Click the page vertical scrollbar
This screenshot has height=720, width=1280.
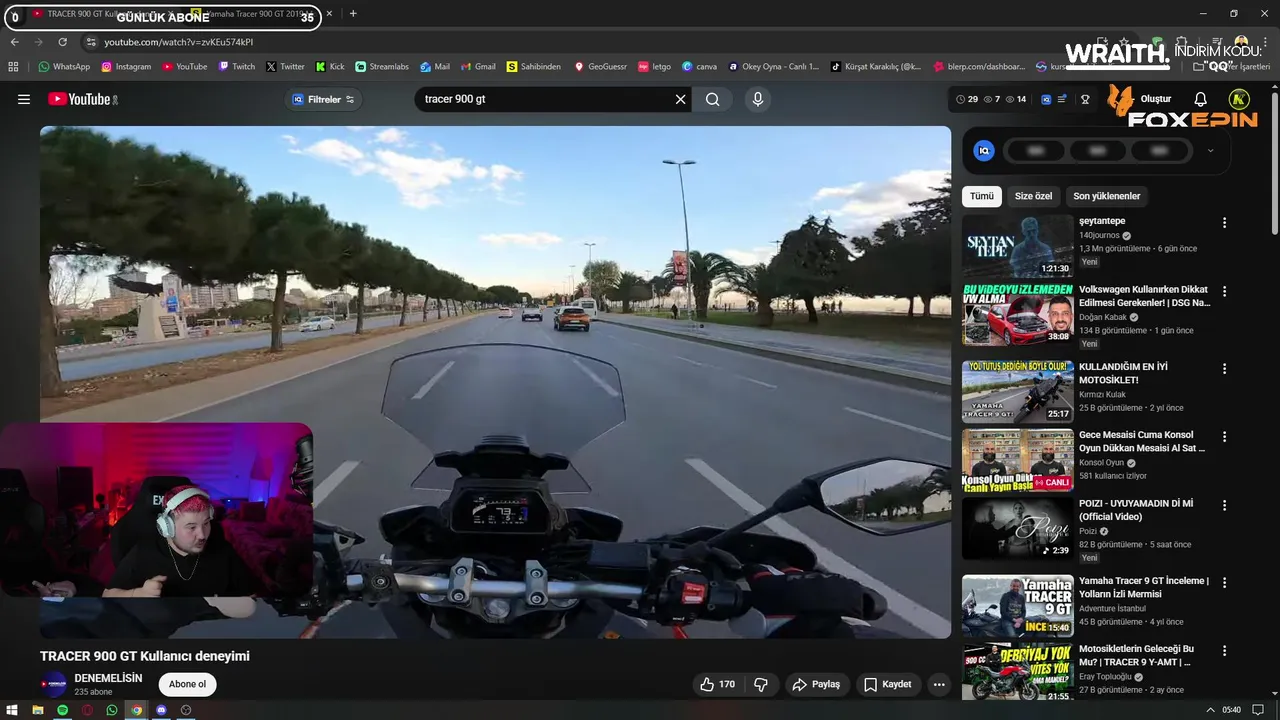pyautogui.click(x=1274, y=162)
